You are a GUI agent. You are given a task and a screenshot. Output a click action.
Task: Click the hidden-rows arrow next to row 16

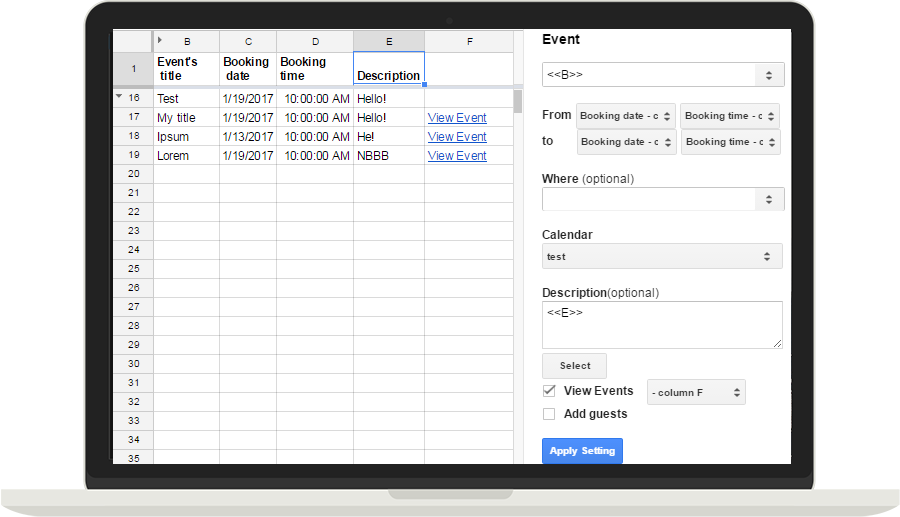pyautogui.click(x=120, y=97)
